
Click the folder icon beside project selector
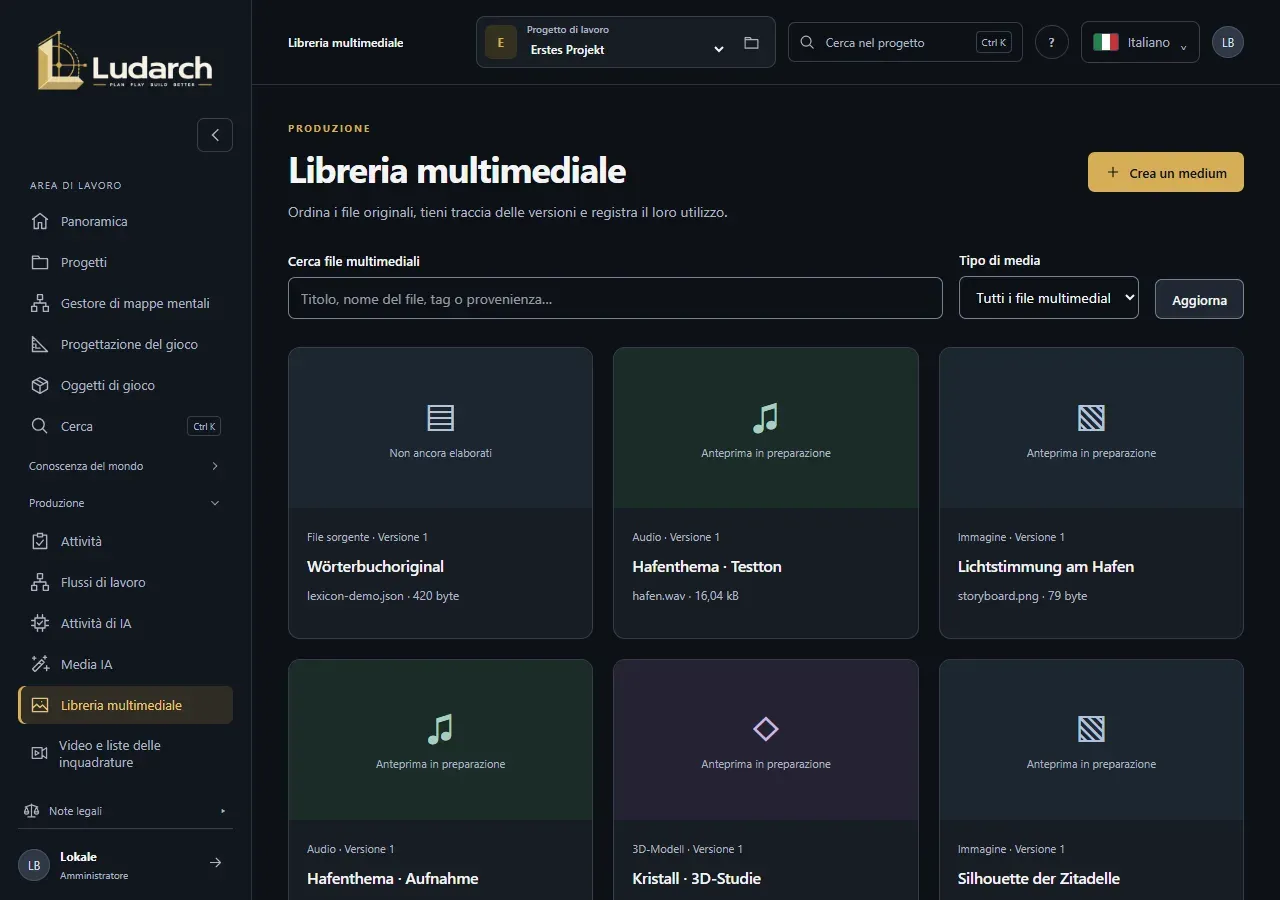[752, 43]
